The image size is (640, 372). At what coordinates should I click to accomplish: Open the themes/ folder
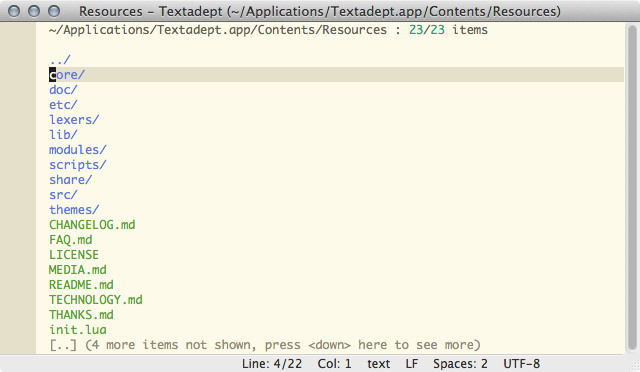tap(74, 210)
